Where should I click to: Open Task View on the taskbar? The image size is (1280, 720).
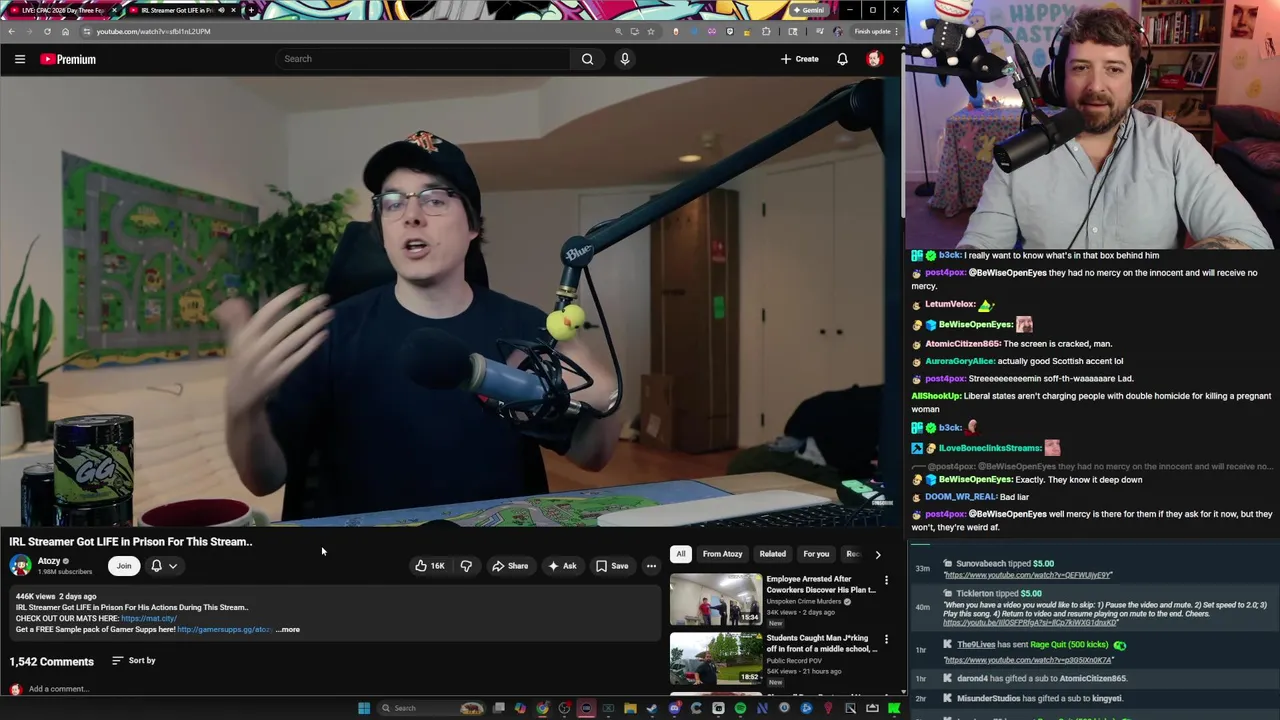[498, 708]
